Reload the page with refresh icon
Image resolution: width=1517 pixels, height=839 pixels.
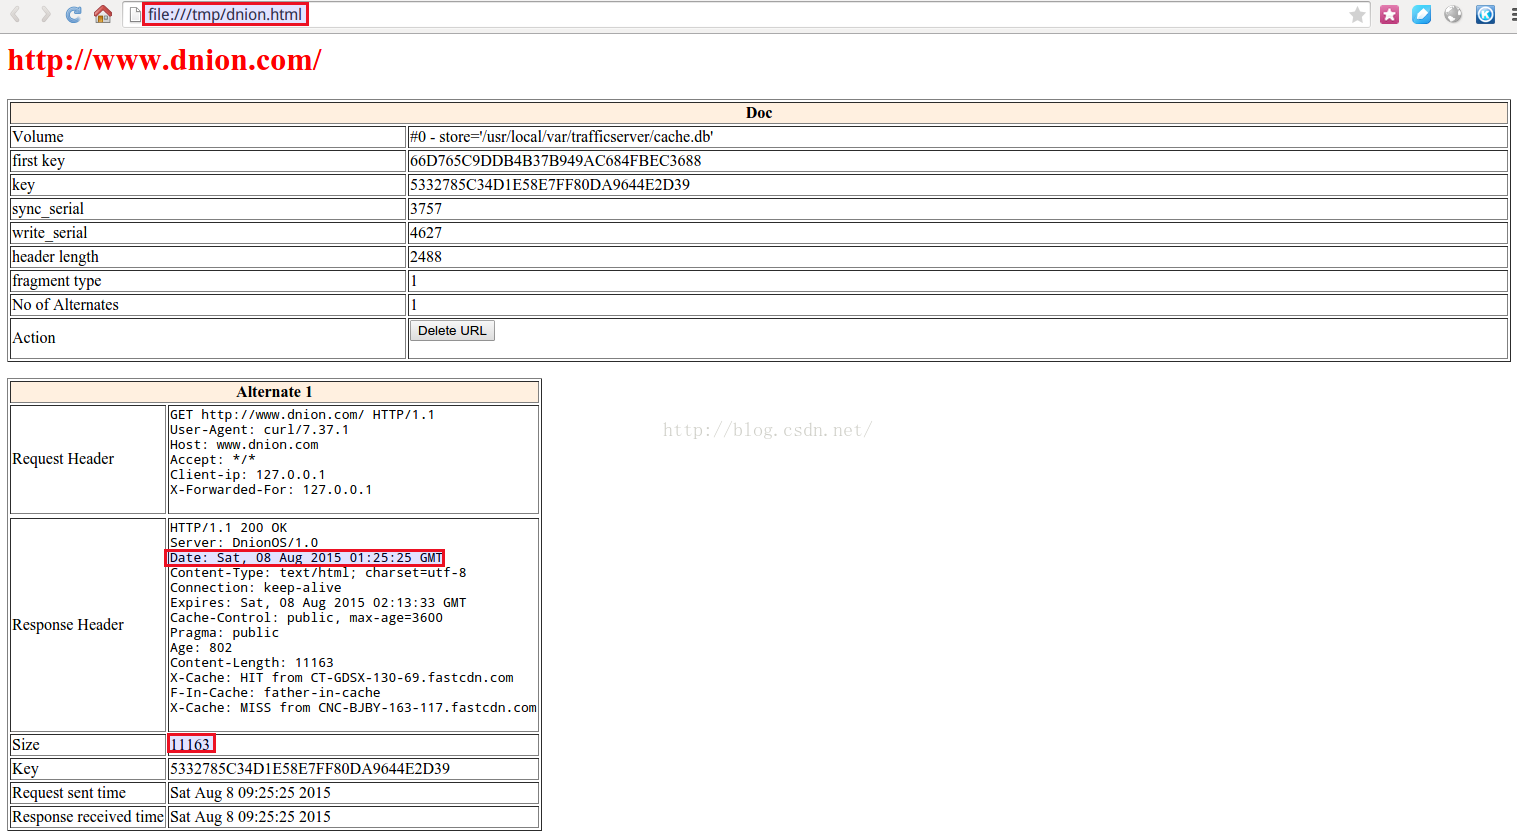tap(73, 14)
